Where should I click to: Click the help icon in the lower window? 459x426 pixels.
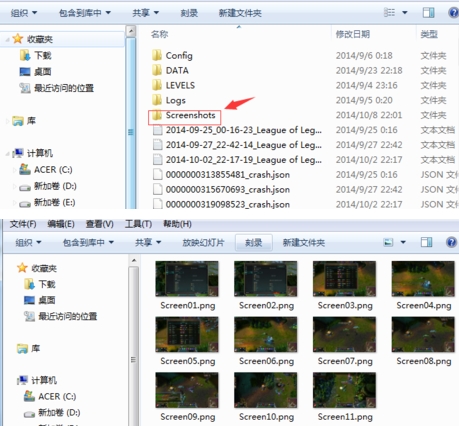(451, 242)
